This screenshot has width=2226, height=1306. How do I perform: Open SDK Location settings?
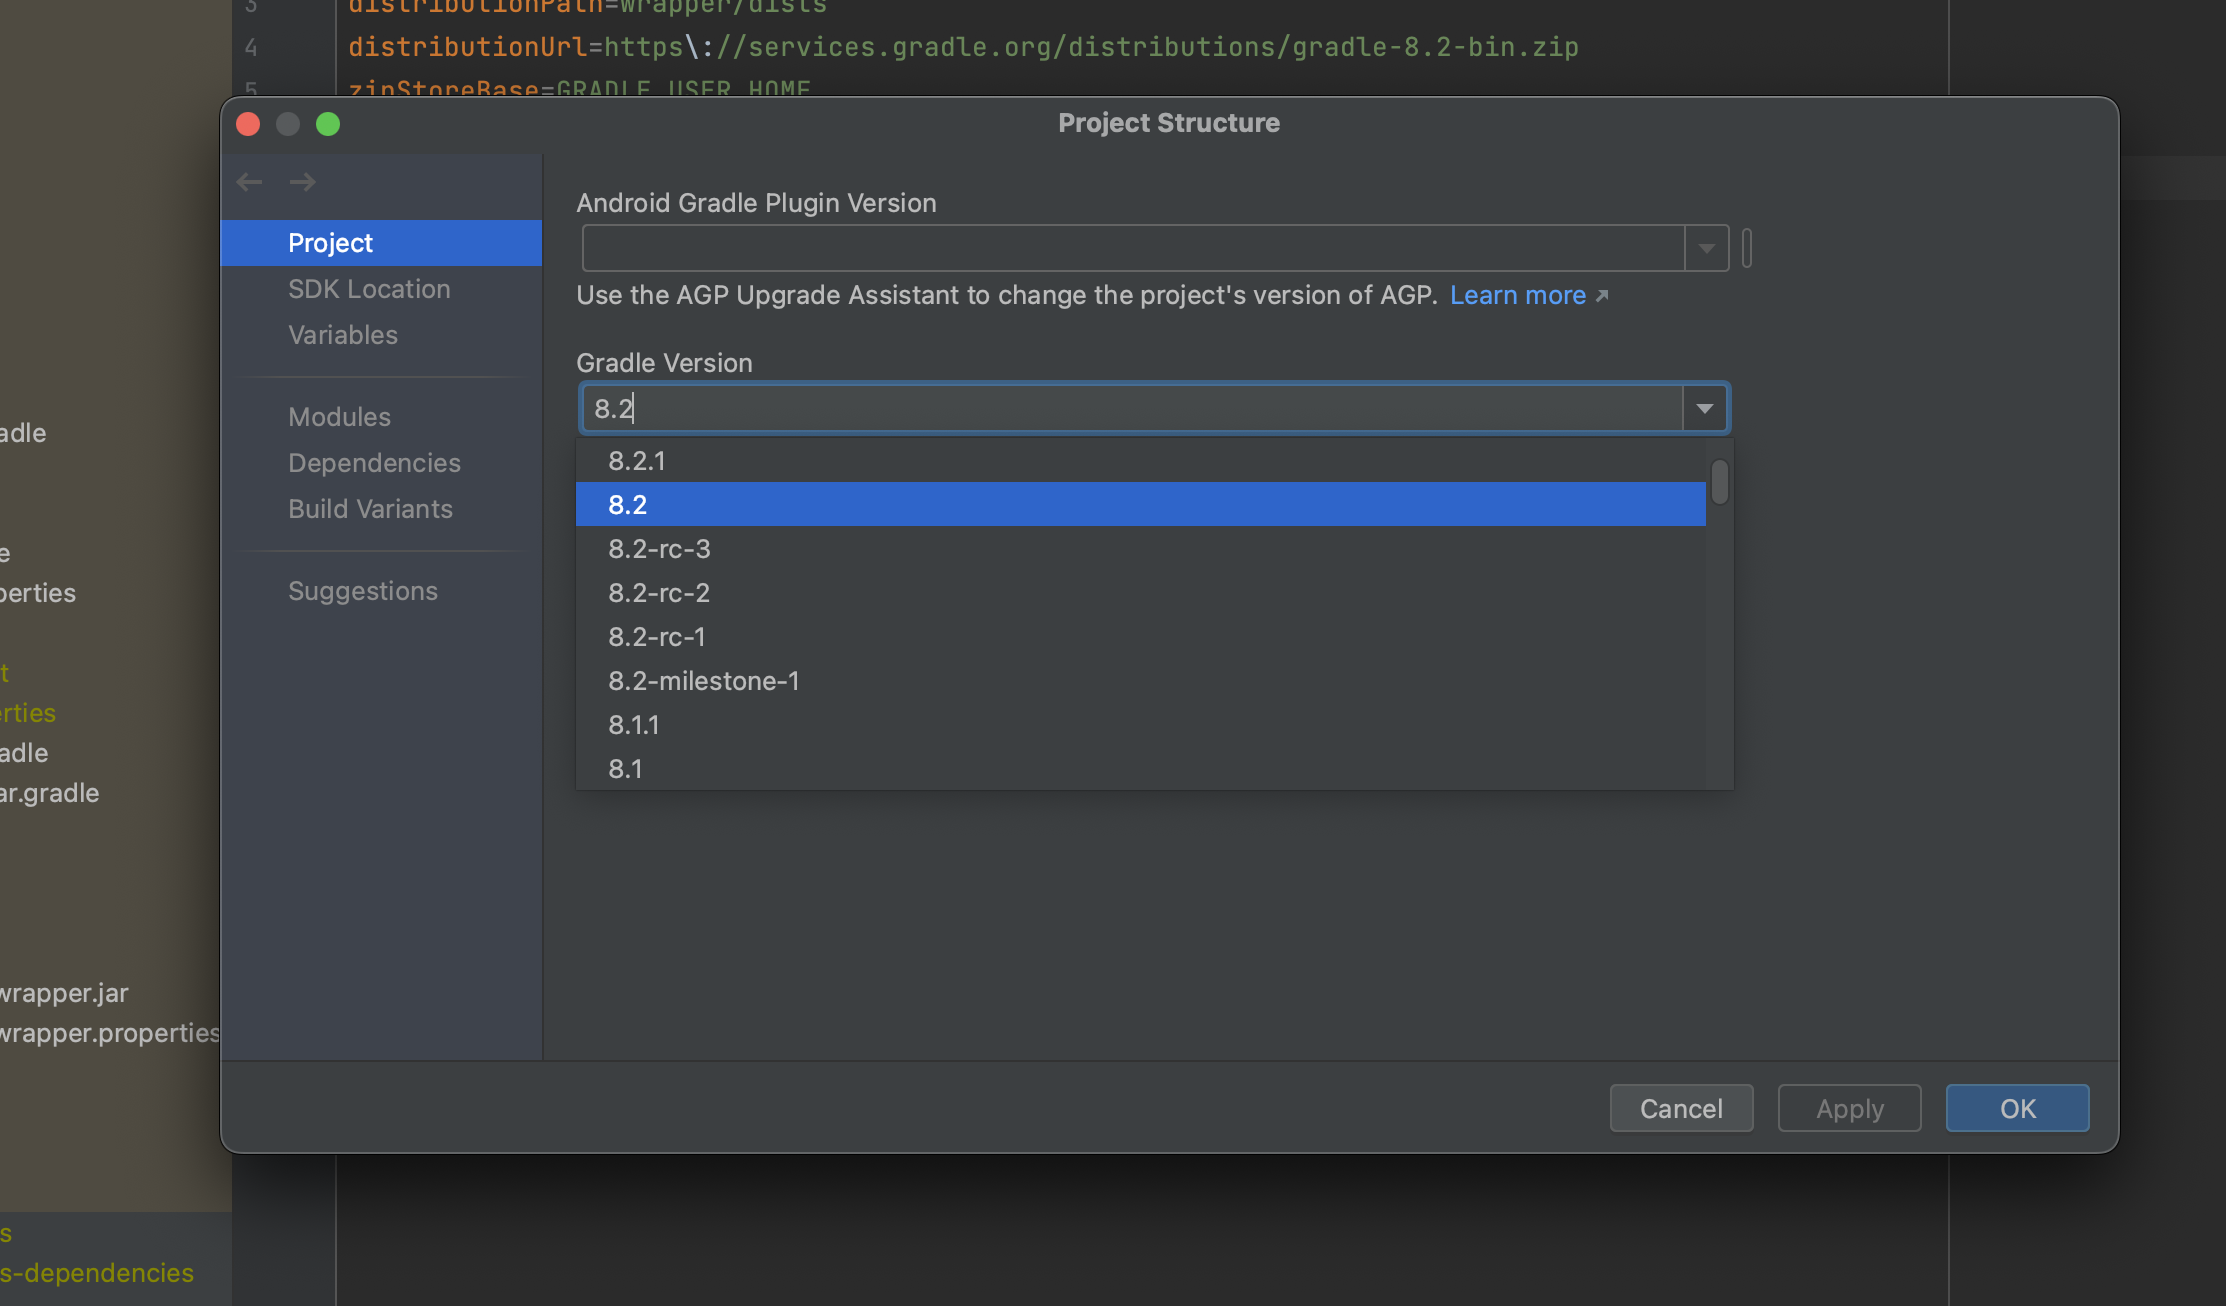coord(369,289)
